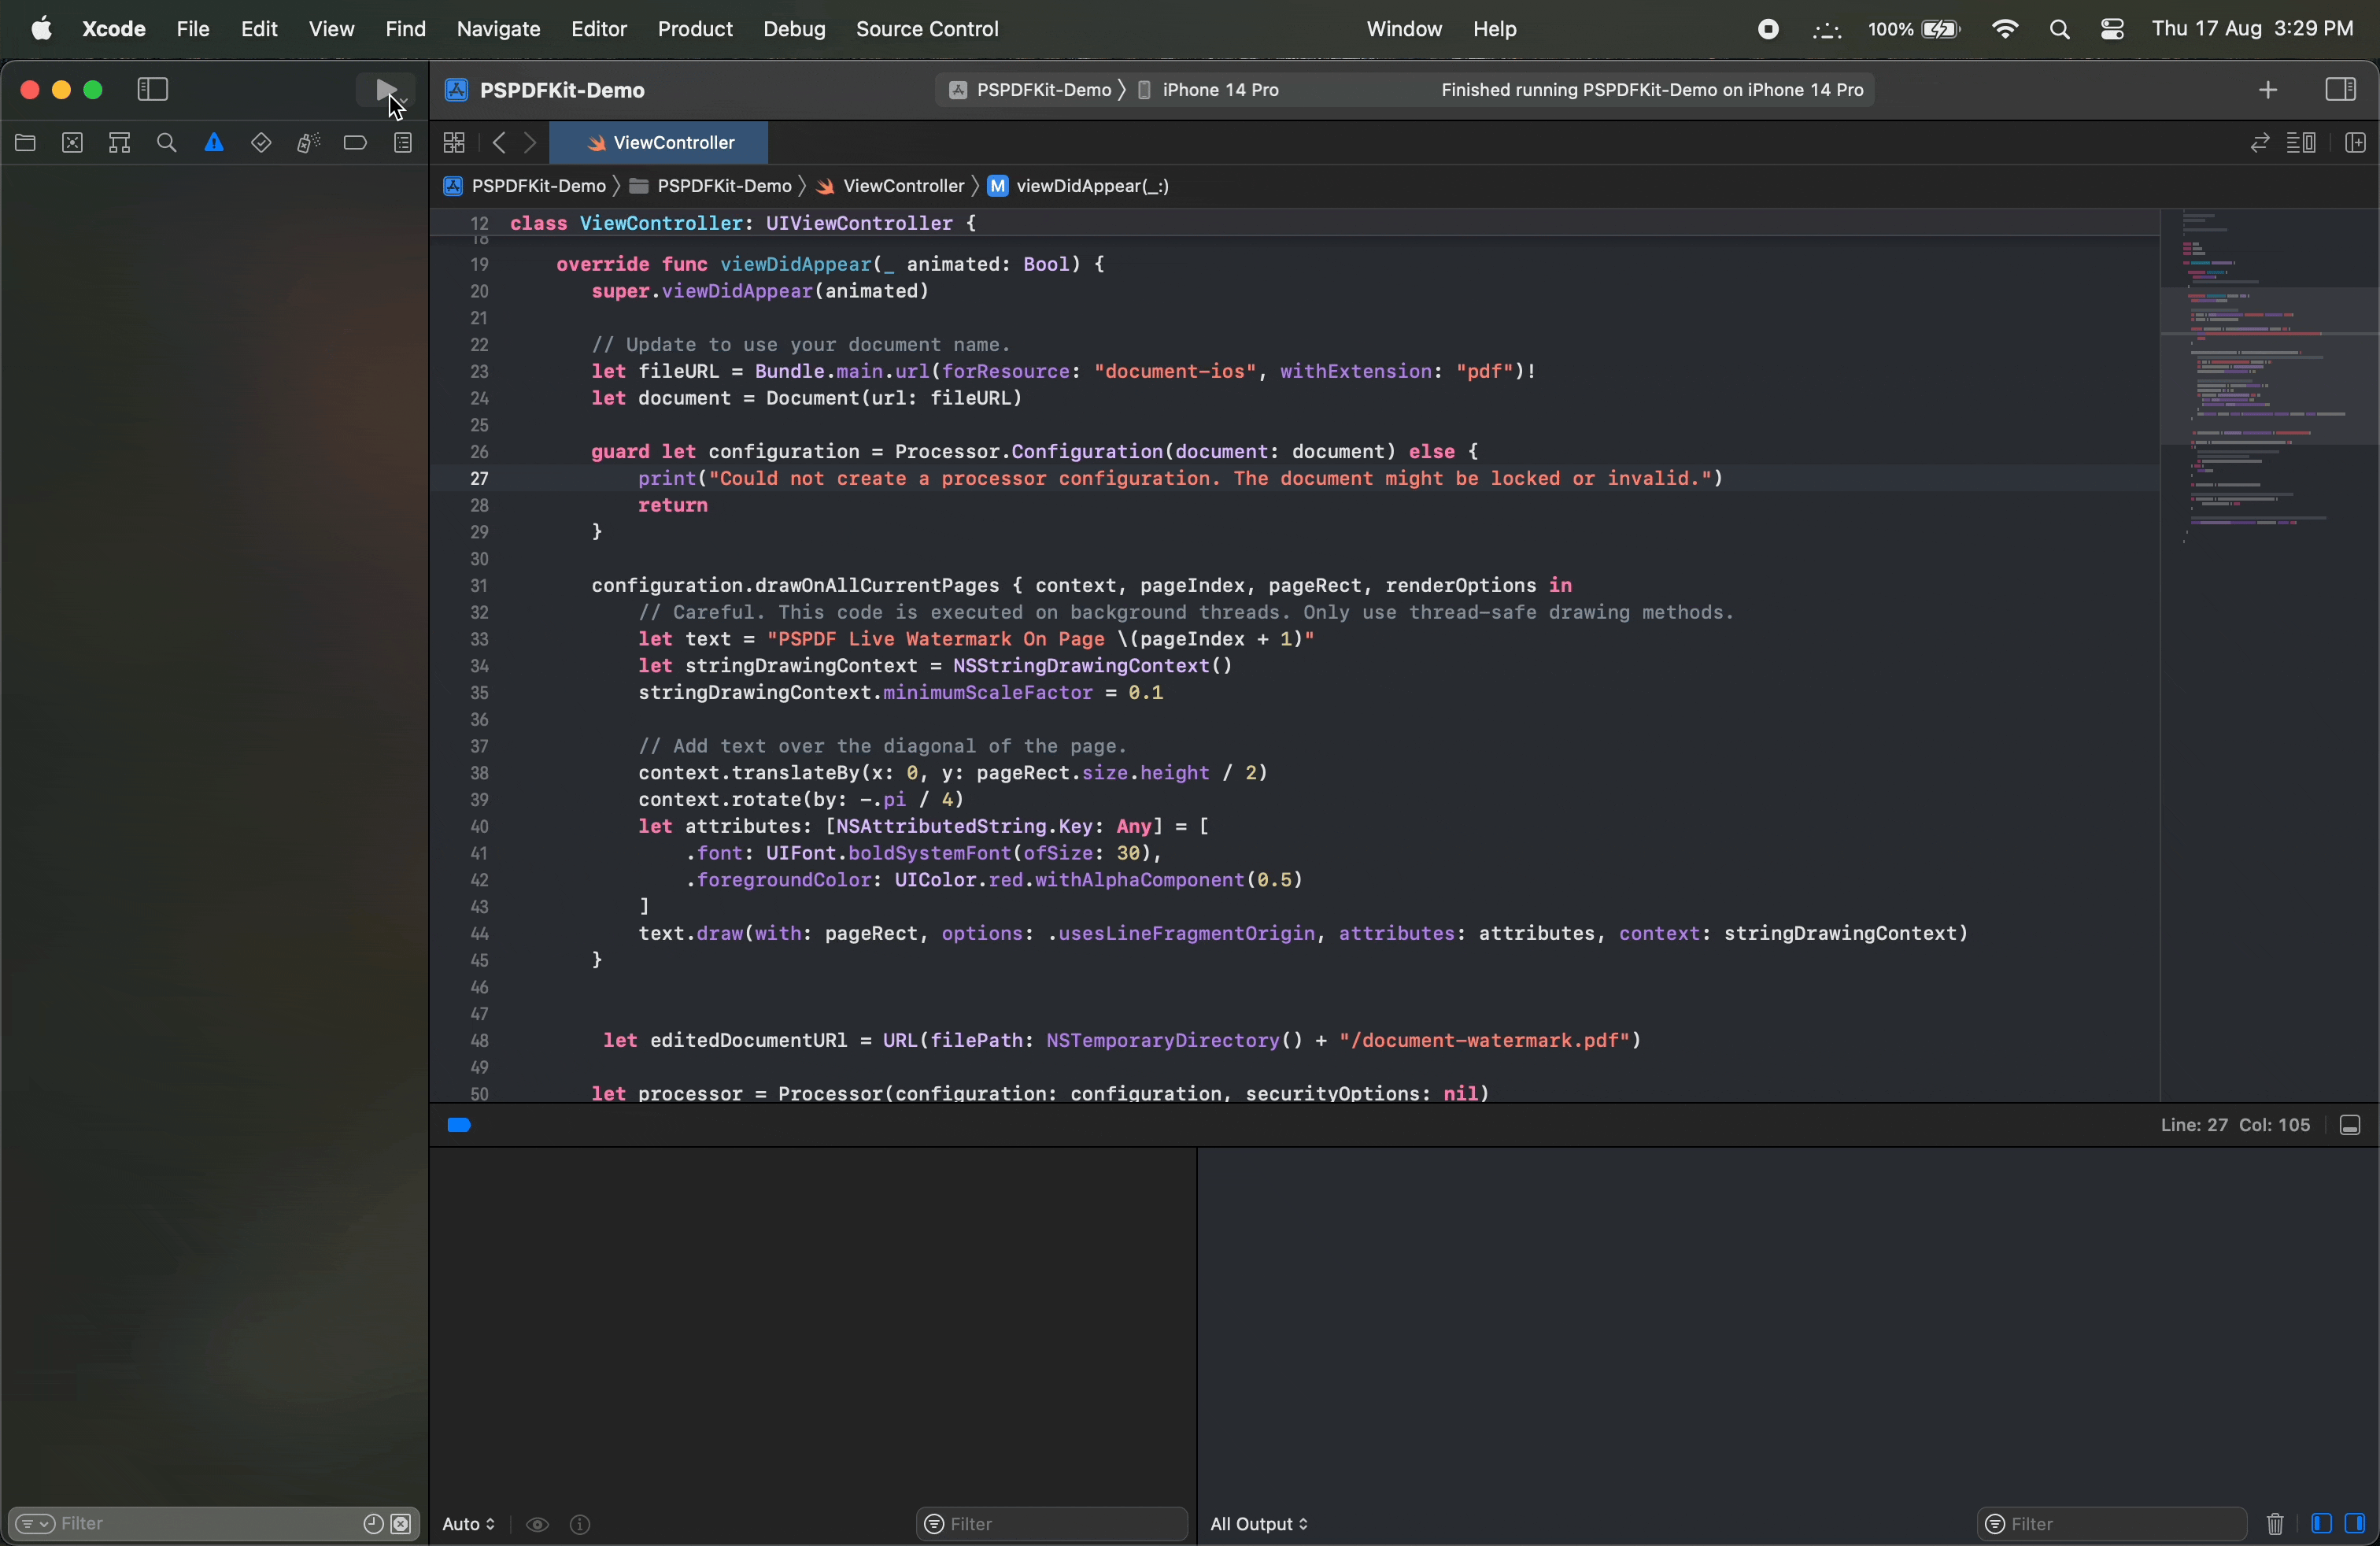Click the Run button to build the project
The width and height of the screenshot is (2380, 1546).
[386, 90]
